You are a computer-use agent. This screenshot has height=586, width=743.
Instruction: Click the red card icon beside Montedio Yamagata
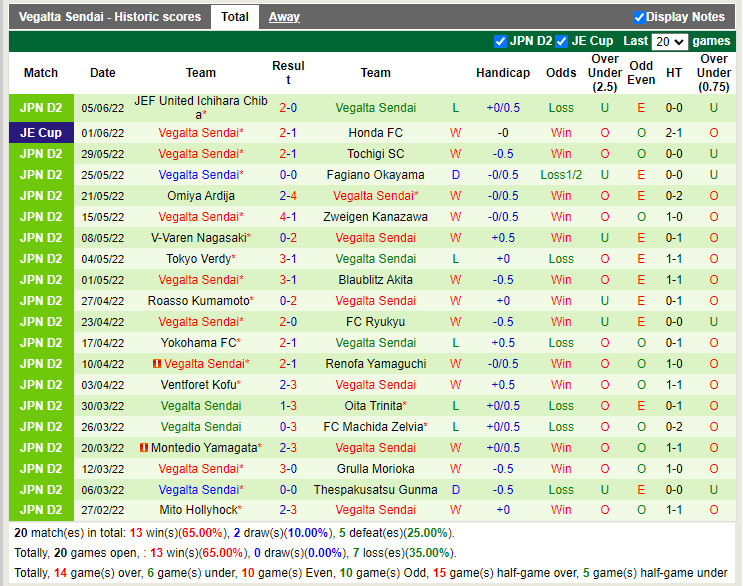[x=144, y=448]
